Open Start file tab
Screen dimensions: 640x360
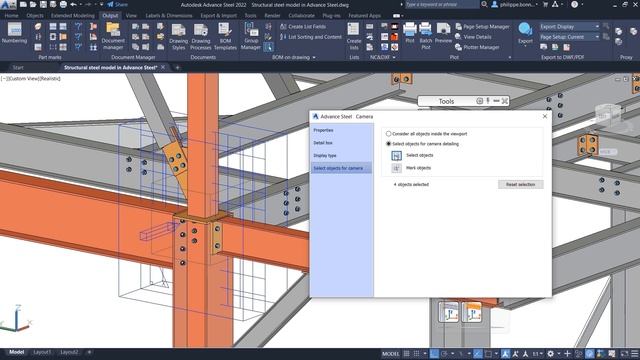click(x=18, y=67)
